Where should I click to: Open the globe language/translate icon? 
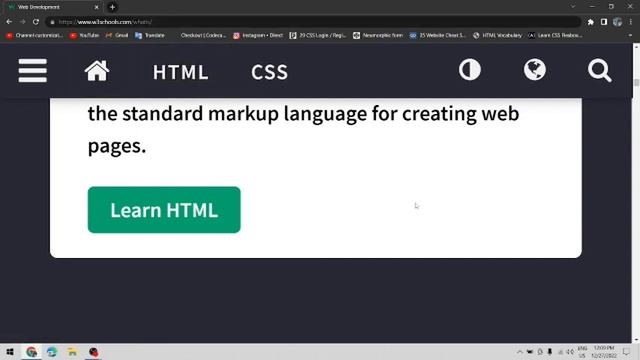(535, 70)
